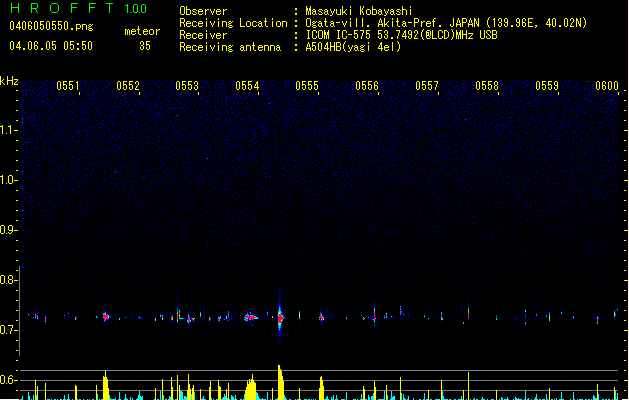Click the Receiver field label
This screenshot has width=629, height=400.
pyautogui.click(x=203, y=35)
